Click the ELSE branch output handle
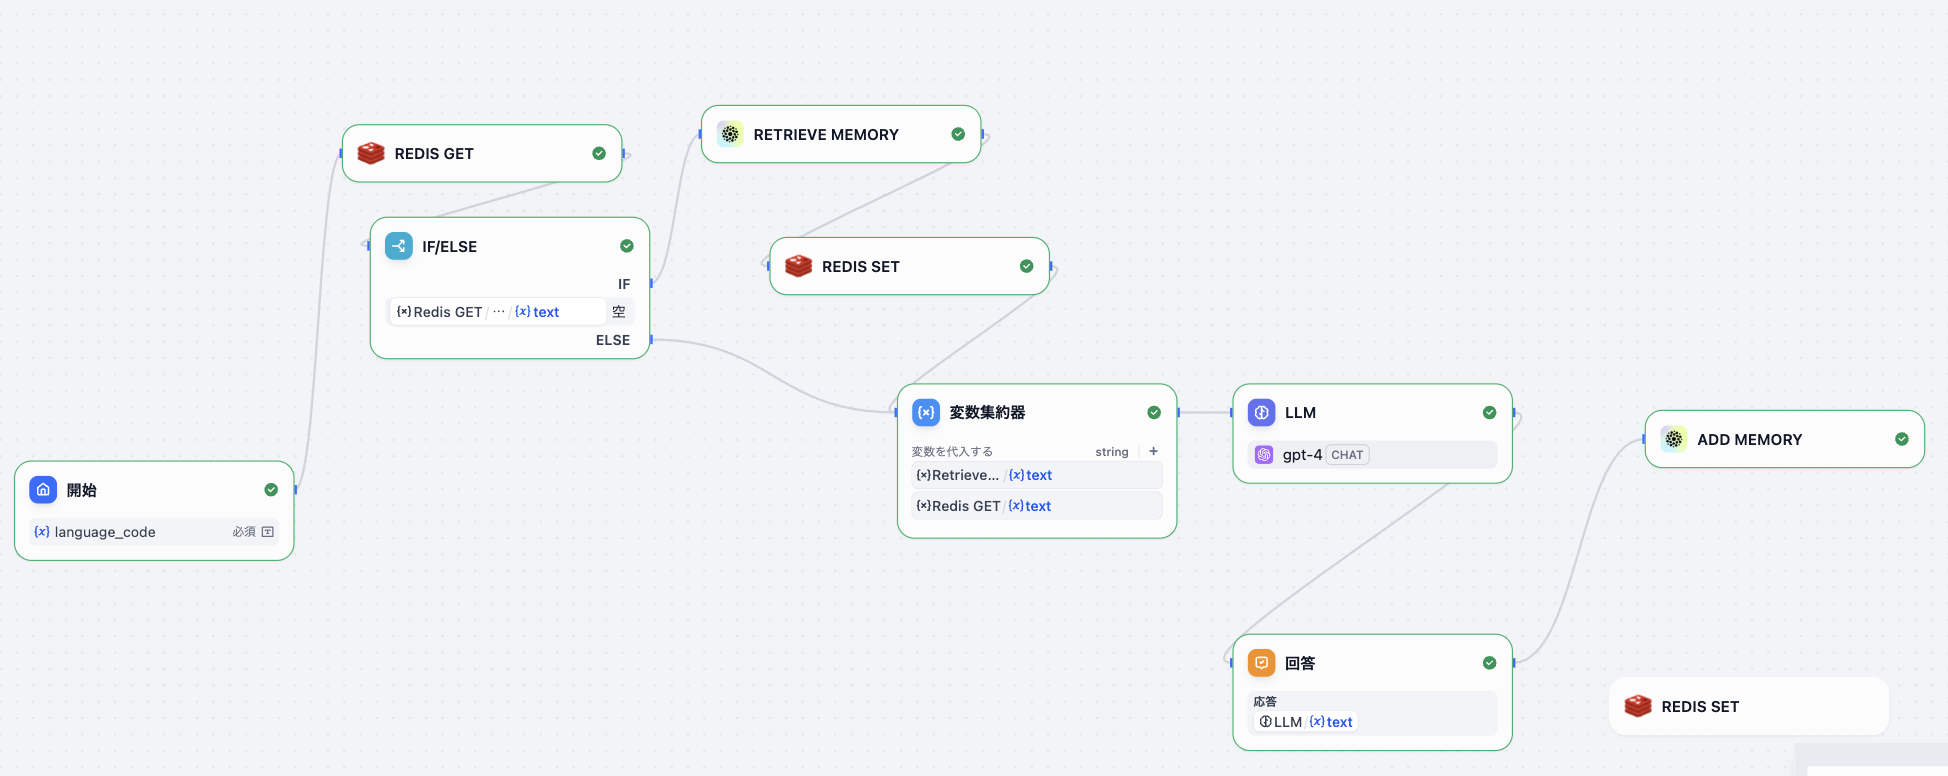 (x=651, y=340)
